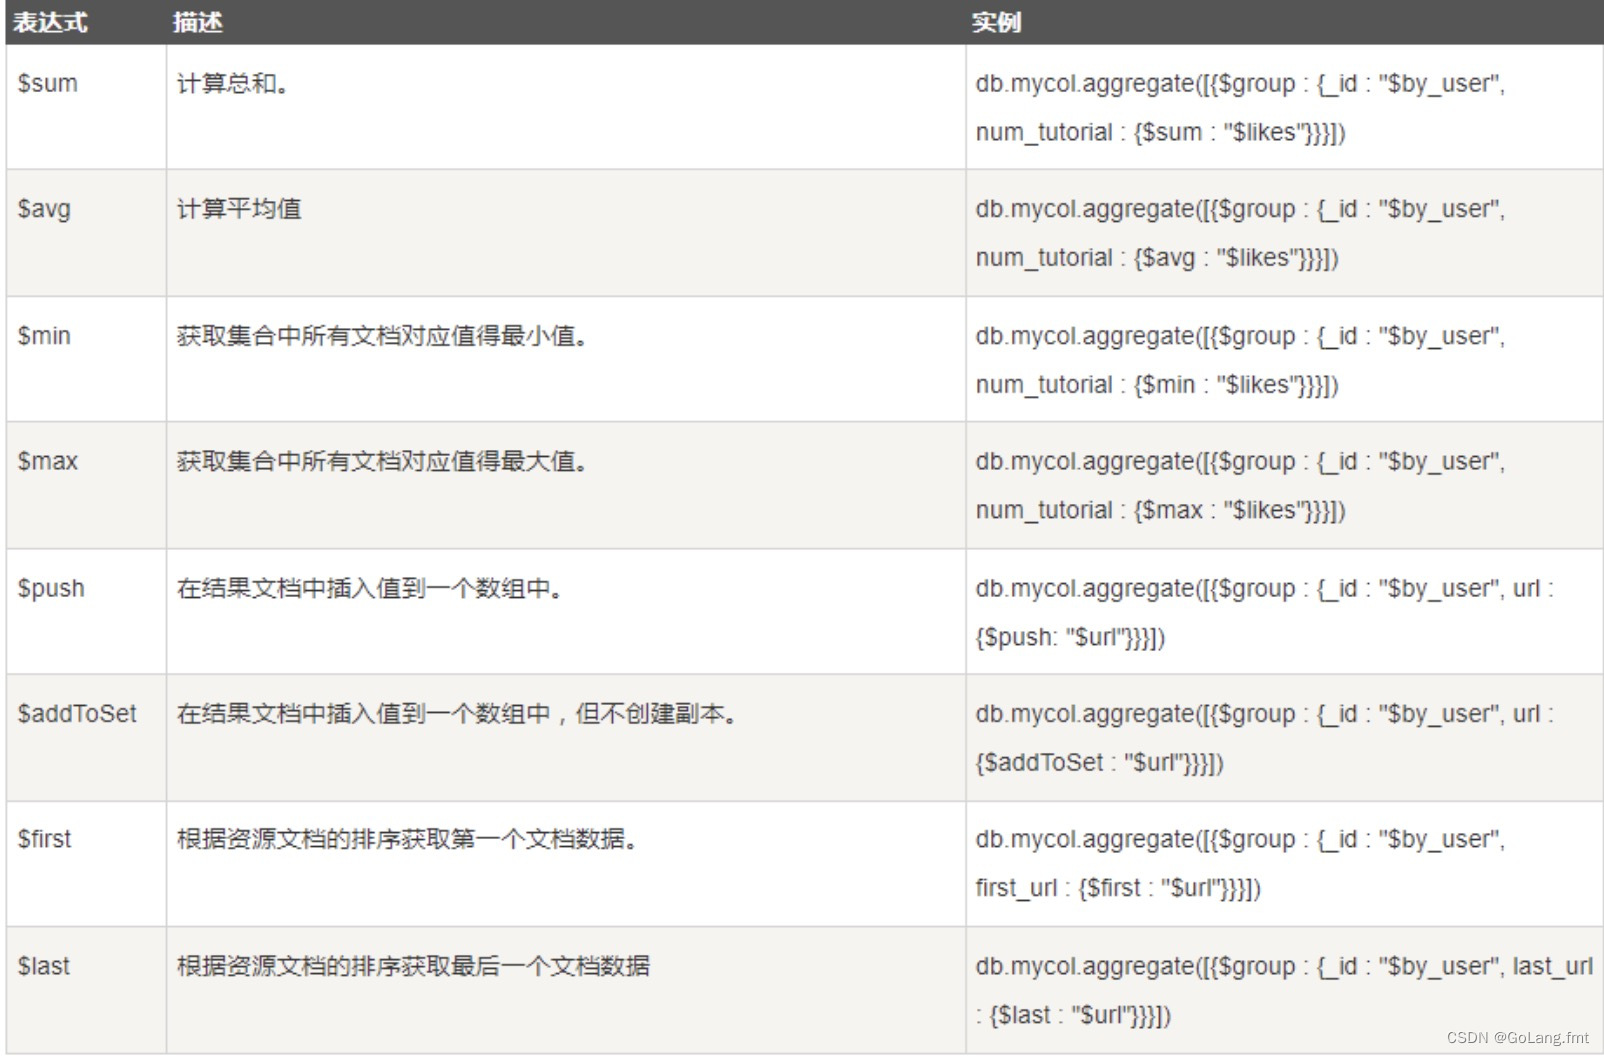Click description mentioning 但不创建副本
The width and height of the screenshot is (1604, 1056).
(x=458, y=714)
